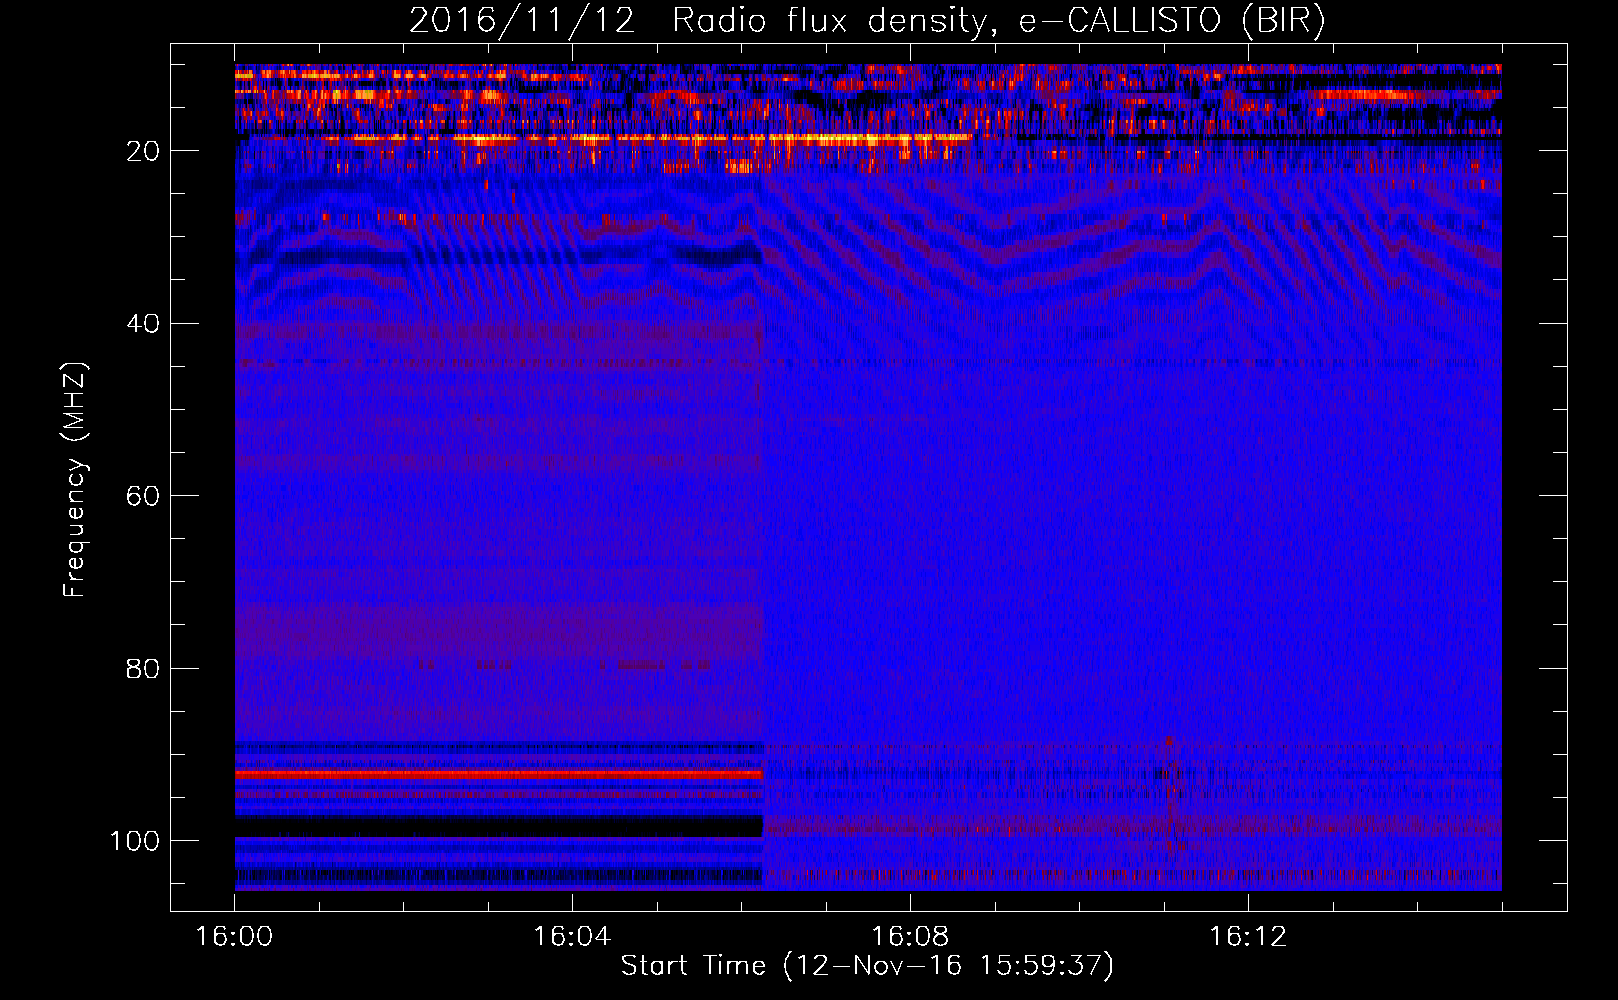Click the '20' frequency tick label
The width and height of the screenshot is (1618, 1000).
[143, 151]
